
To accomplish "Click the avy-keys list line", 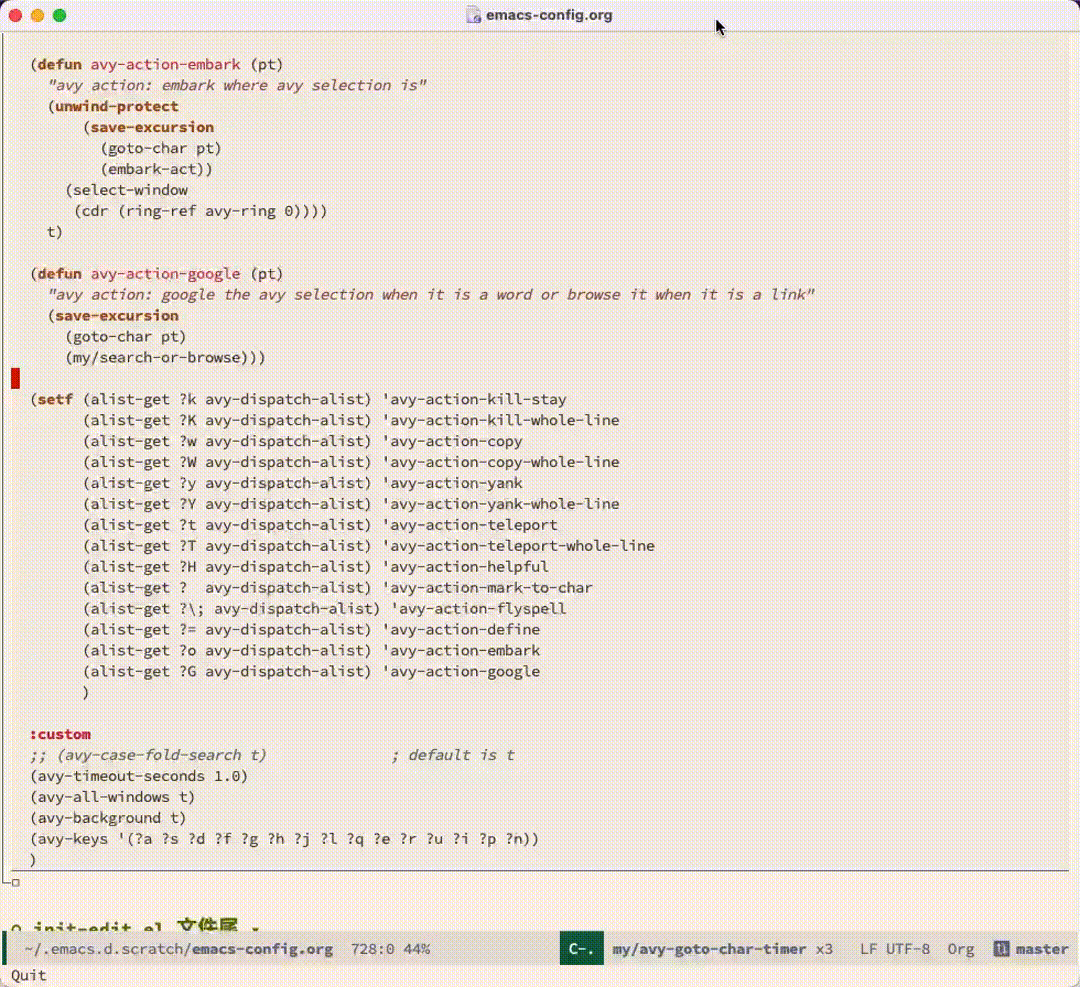I will point(284,839).
